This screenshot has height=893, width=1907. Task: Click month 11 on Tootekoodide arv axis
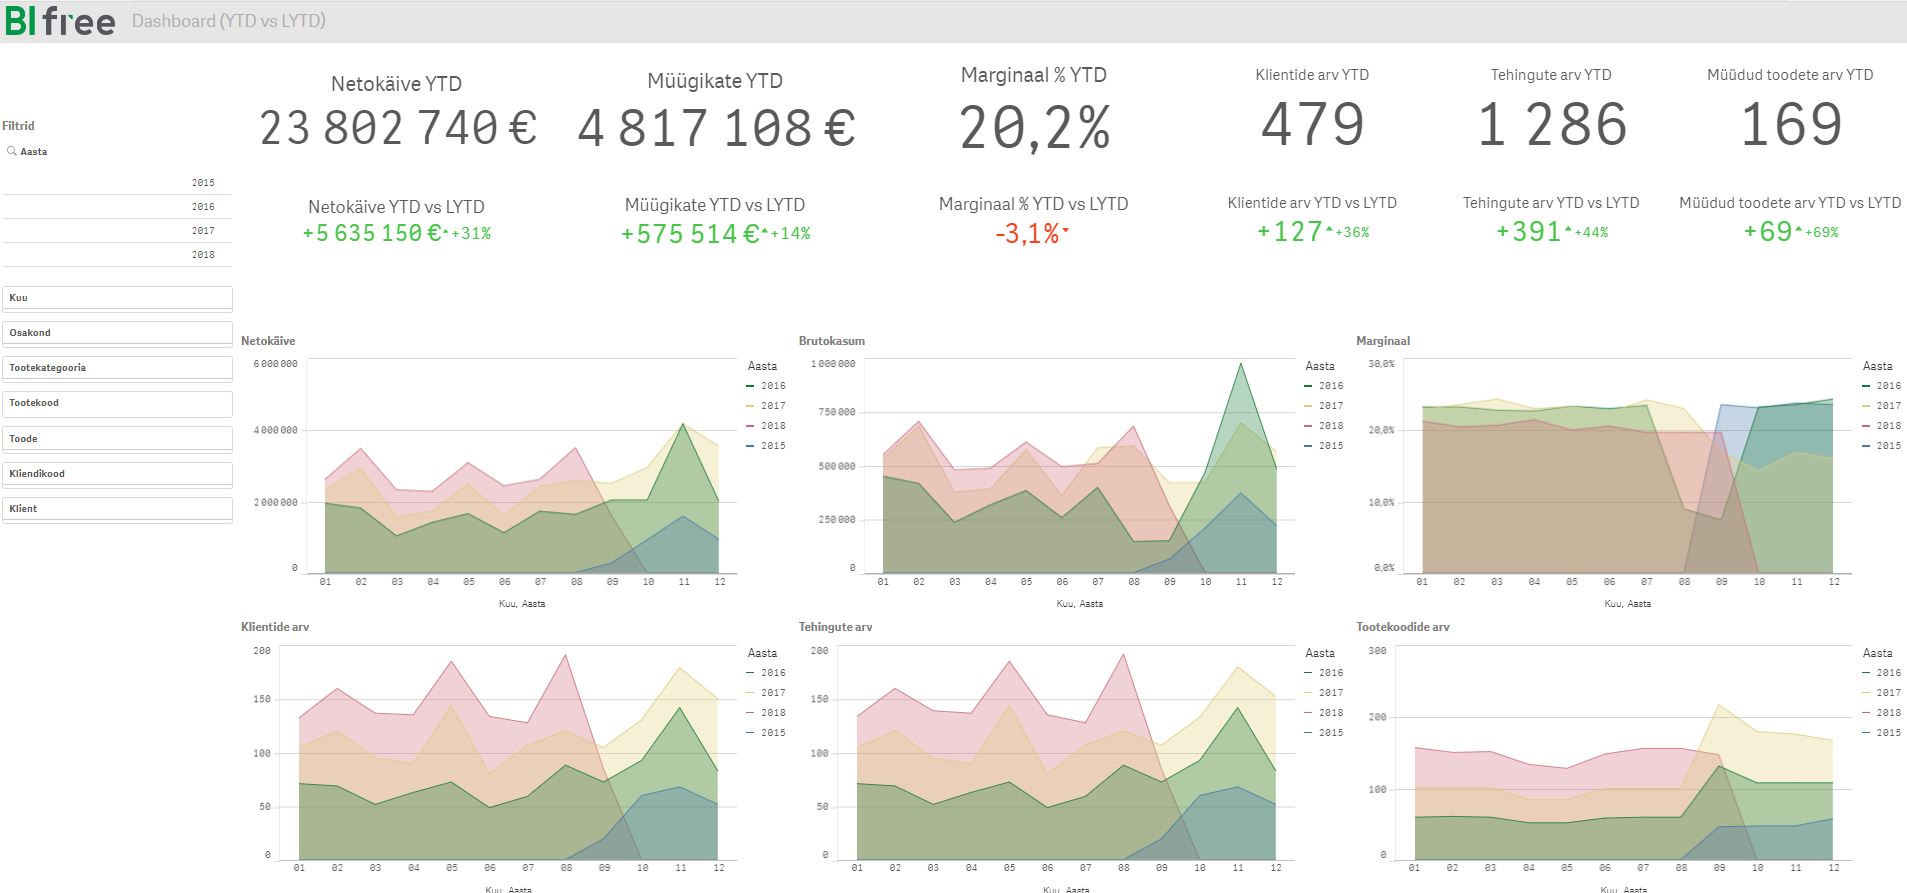pos(1796,868)
